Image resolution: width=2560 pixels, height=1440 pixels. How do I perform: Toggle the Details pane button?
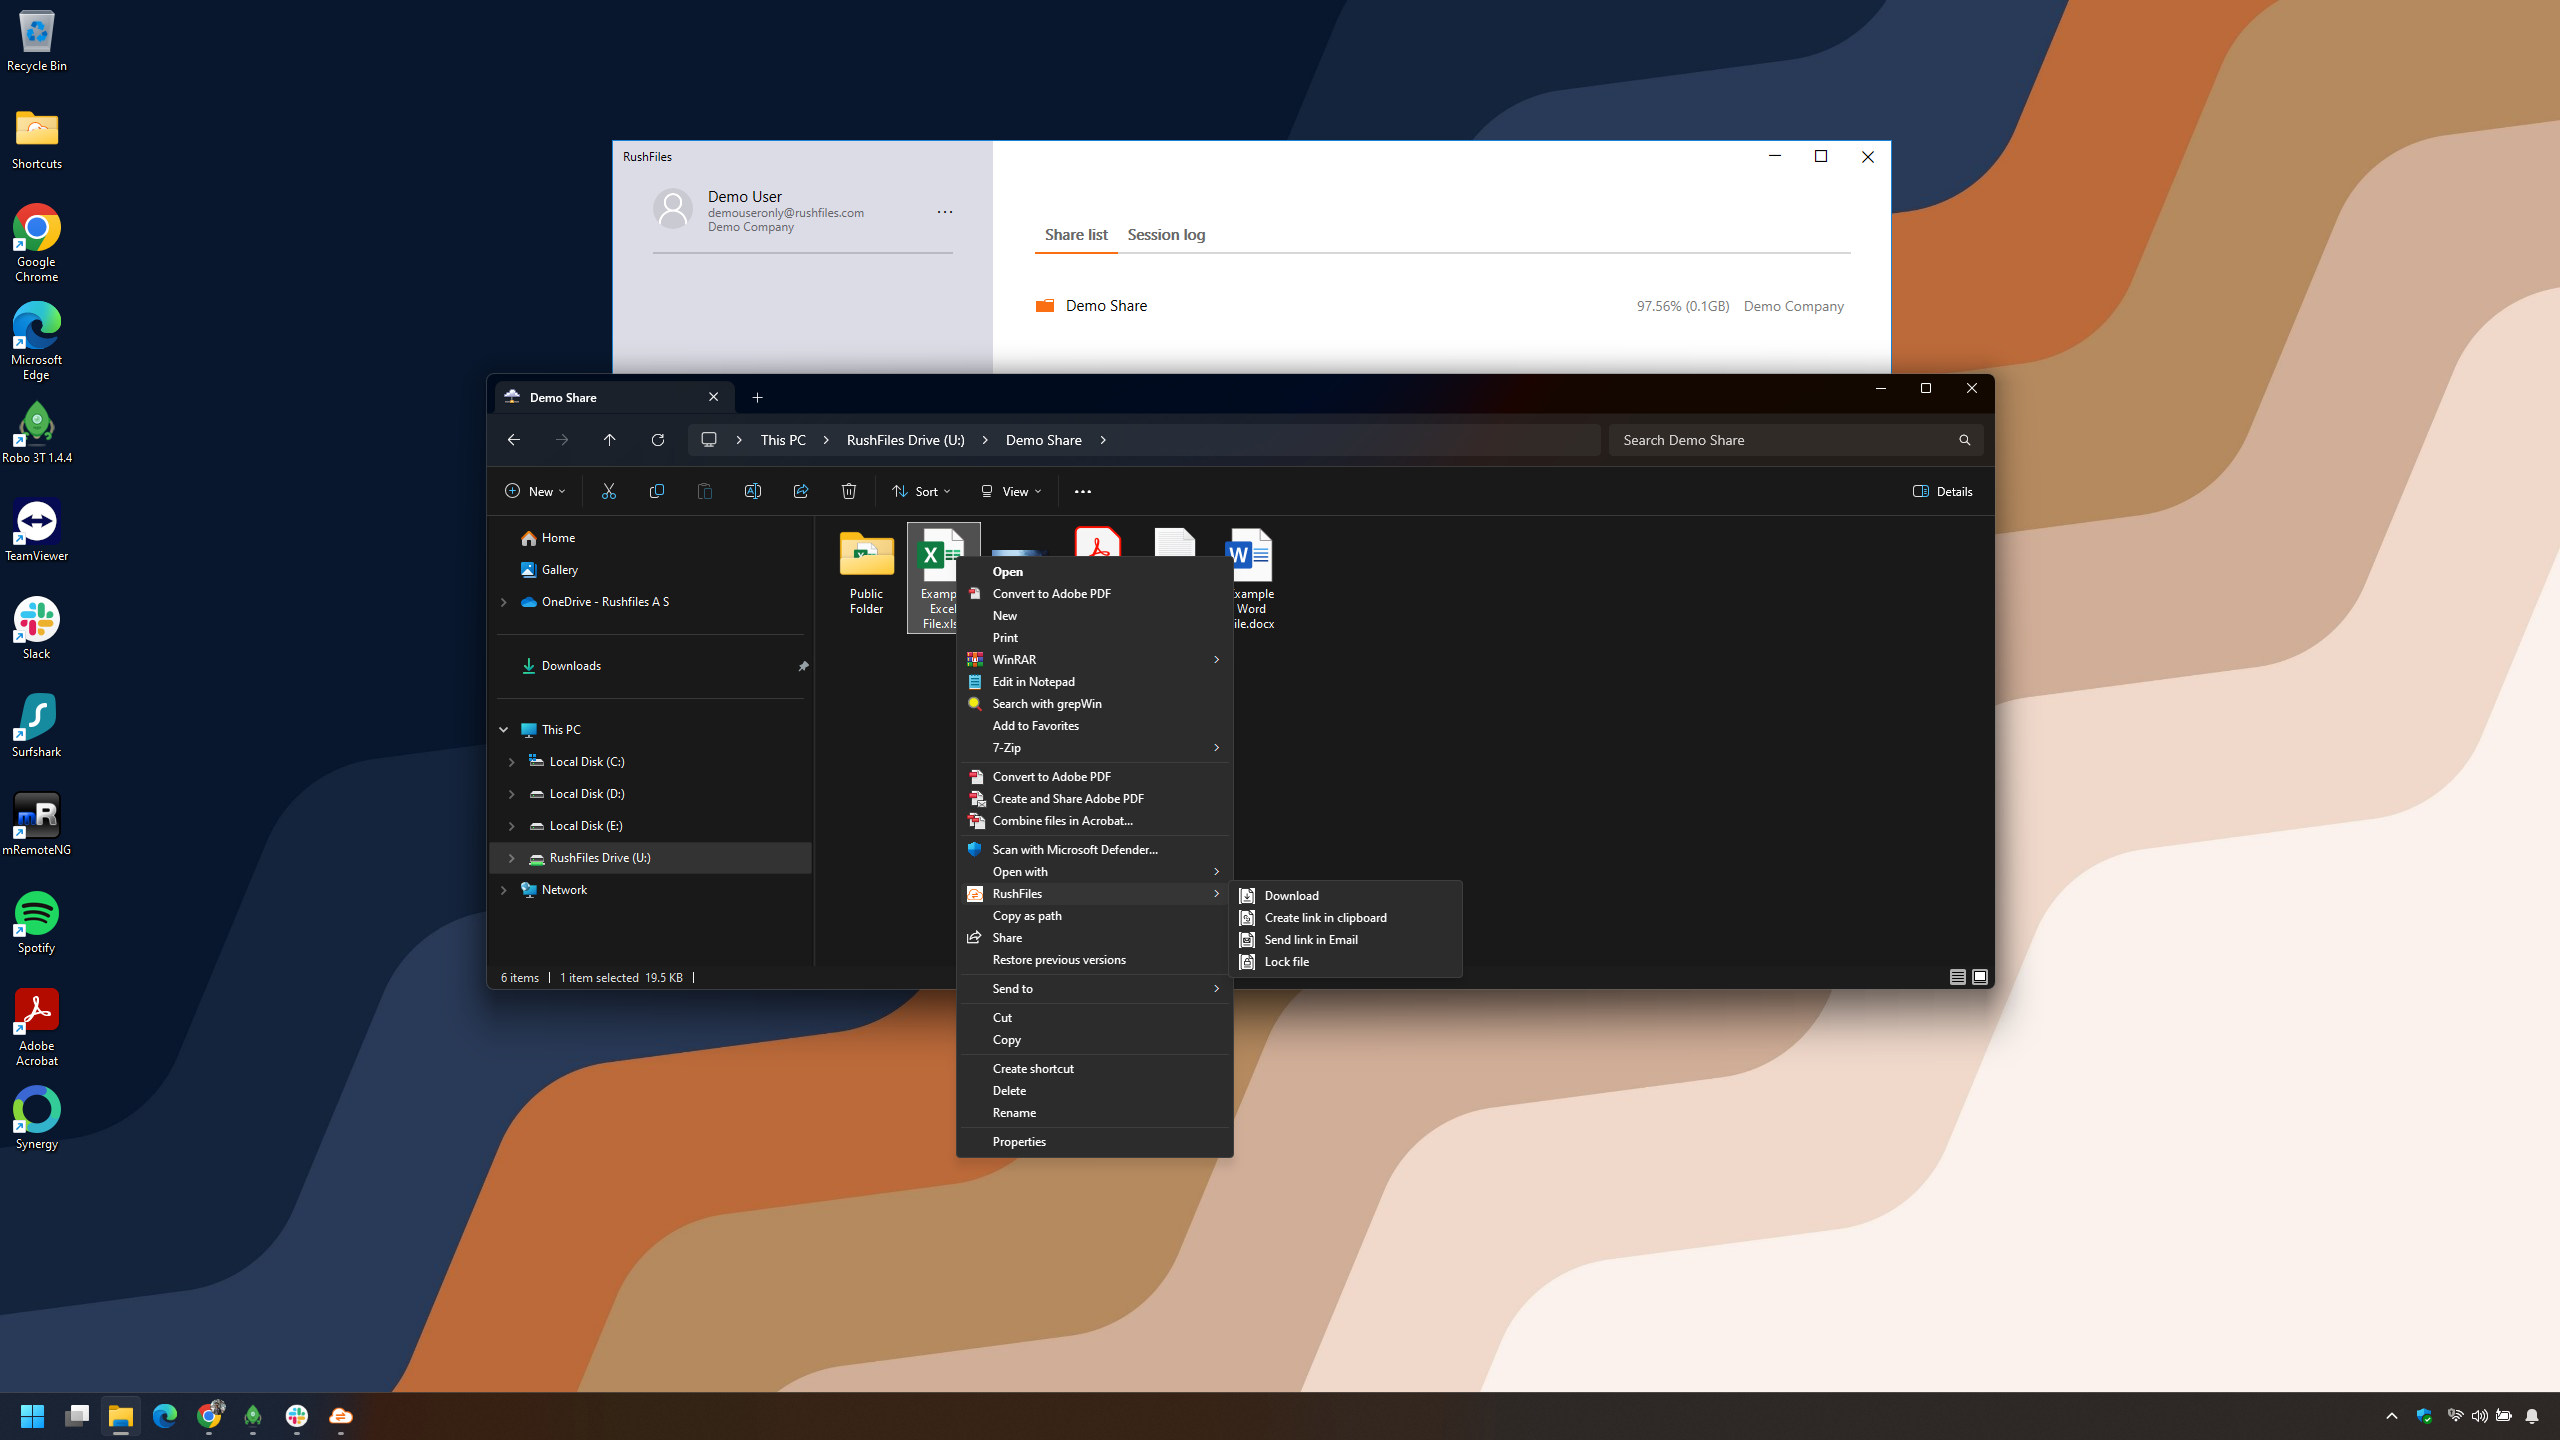point(1942,491)
